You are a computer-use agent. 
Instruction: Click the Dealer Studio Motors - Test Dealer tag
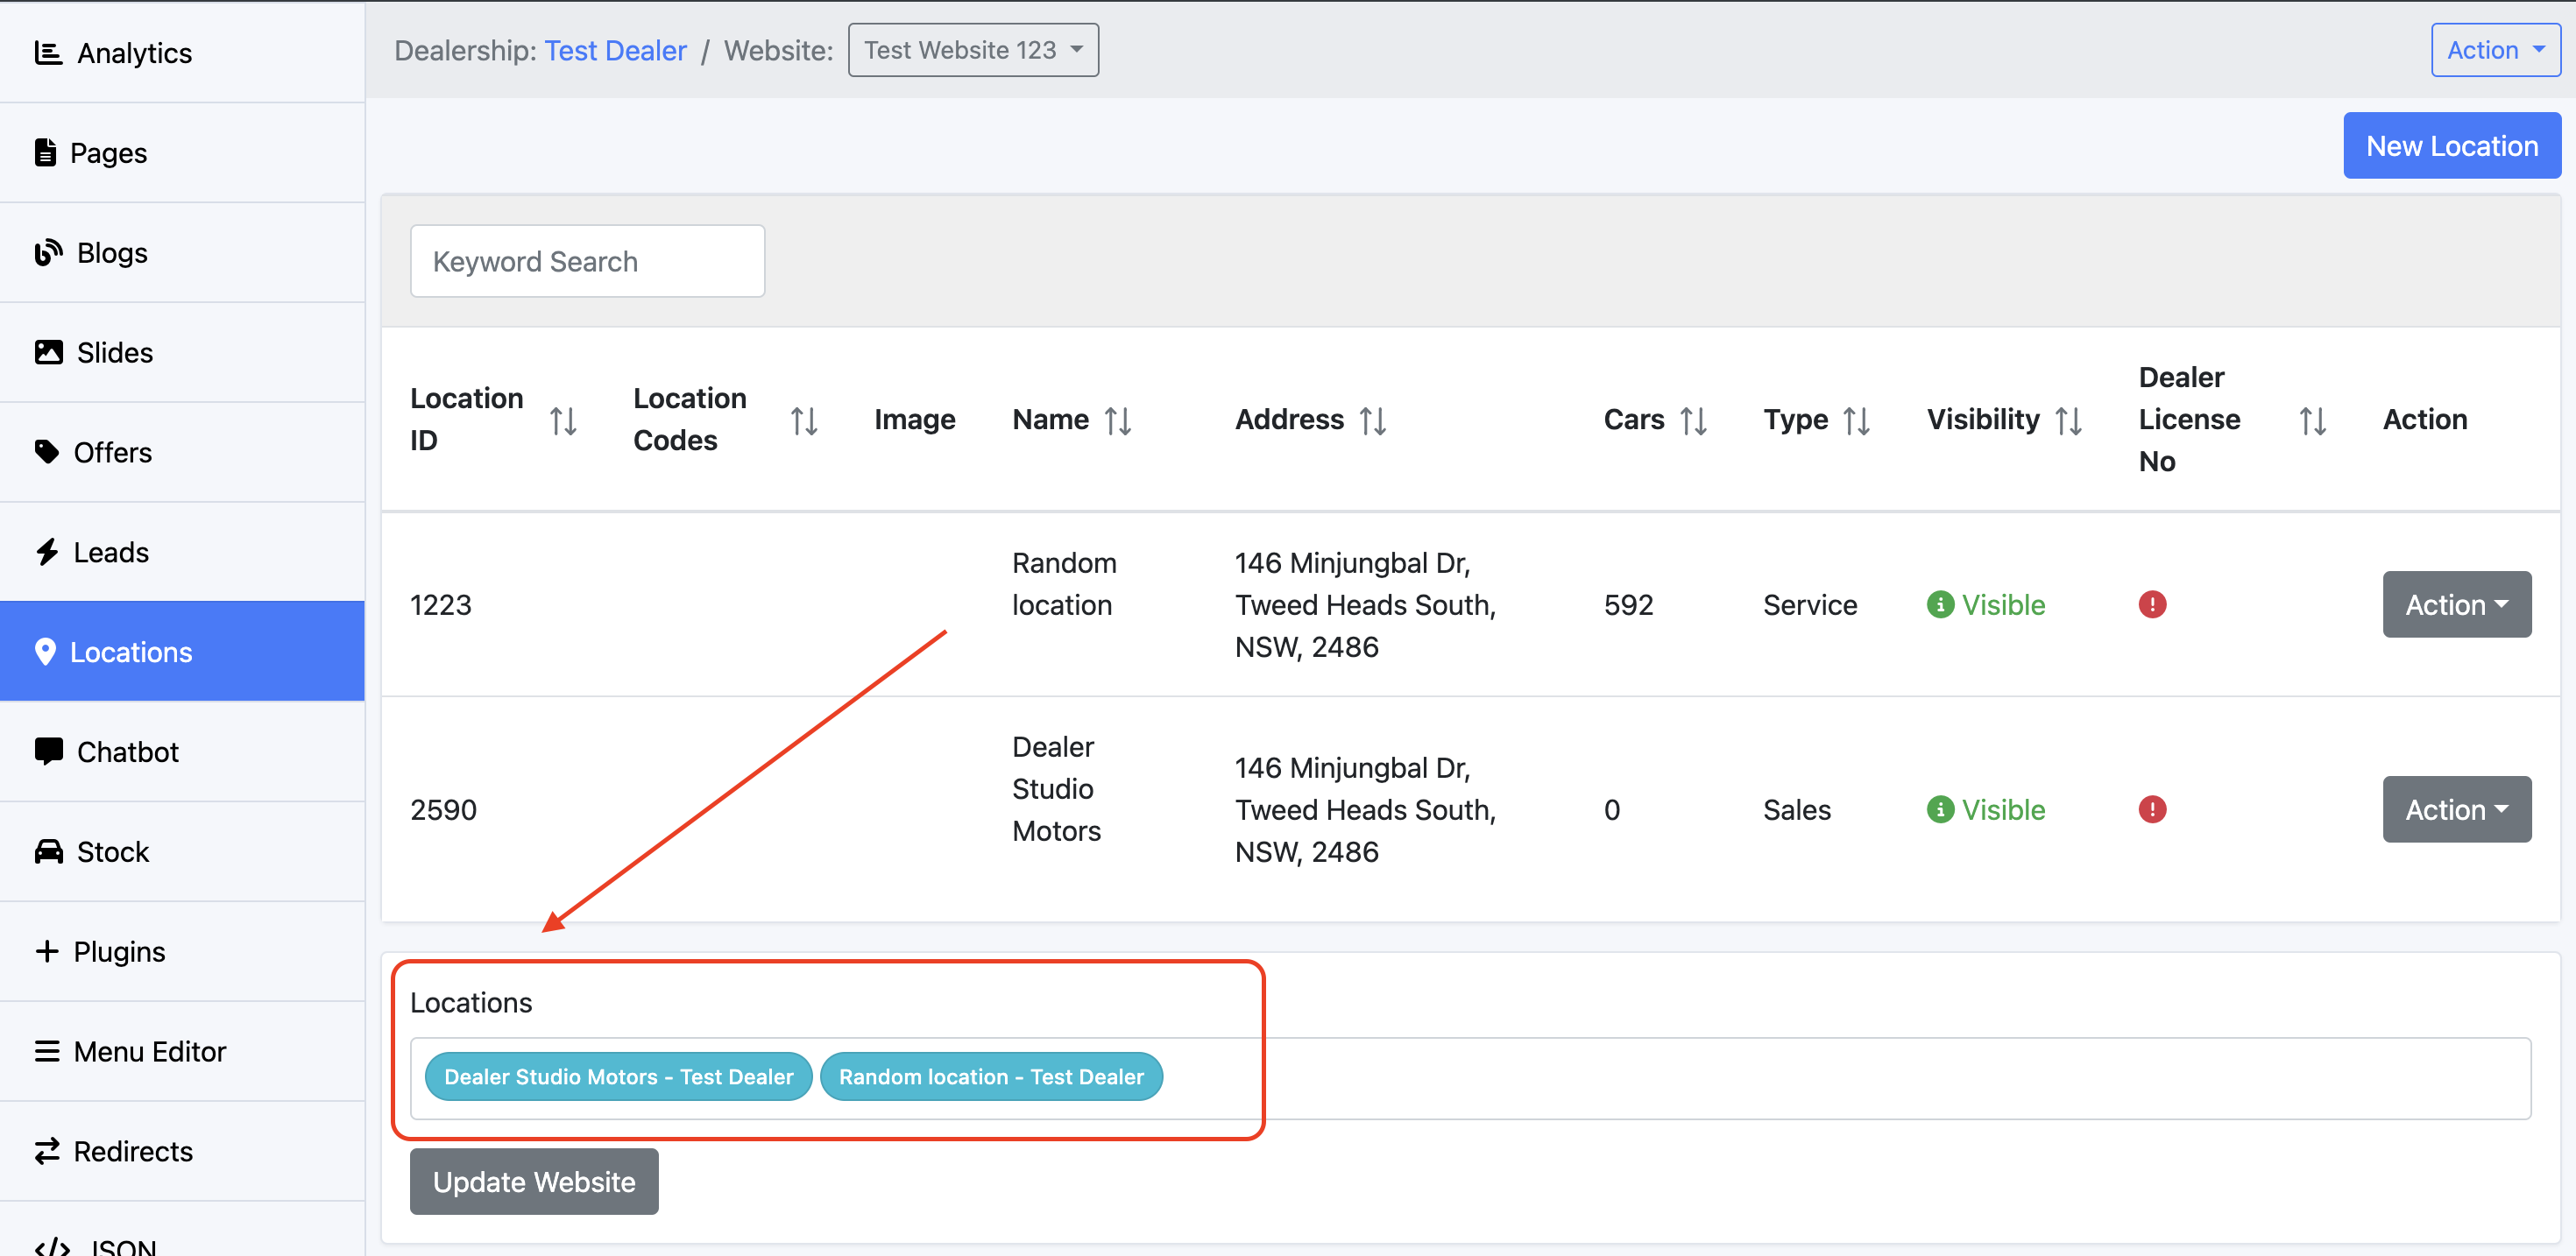tap(618, 1076)
